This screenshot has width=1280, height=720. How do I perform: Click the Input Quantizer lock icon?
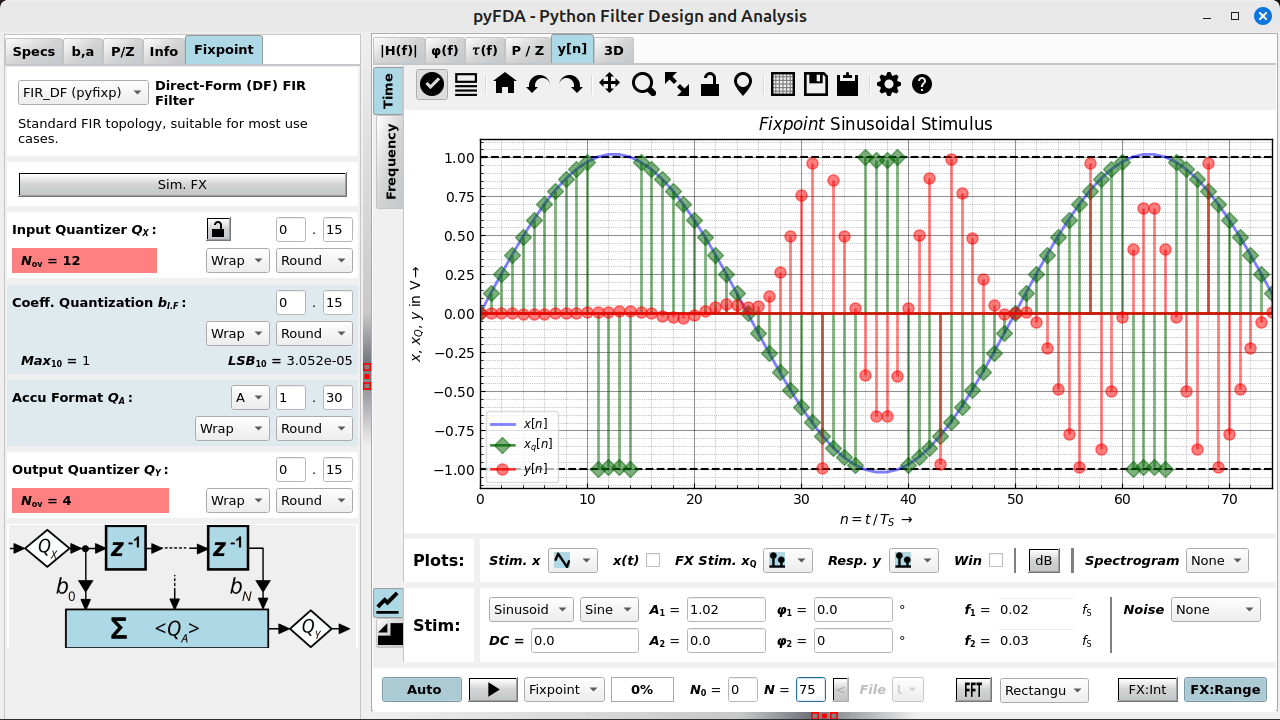pos(219,230)
